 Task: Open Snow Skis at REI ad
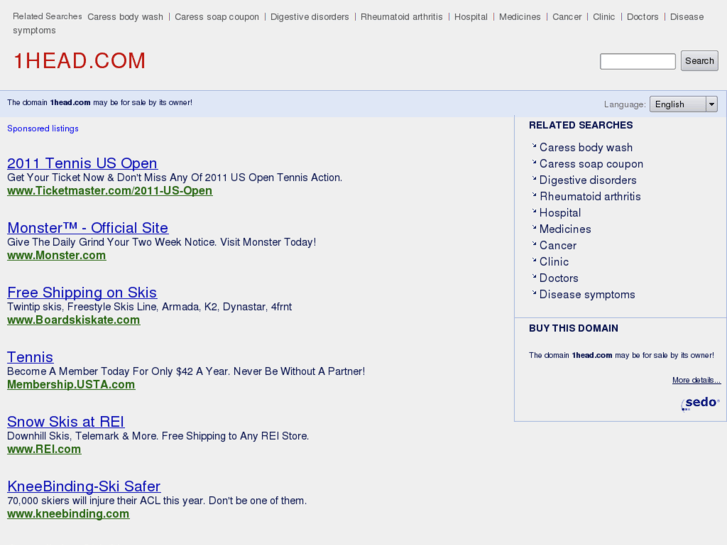click(x=66, y=421)
